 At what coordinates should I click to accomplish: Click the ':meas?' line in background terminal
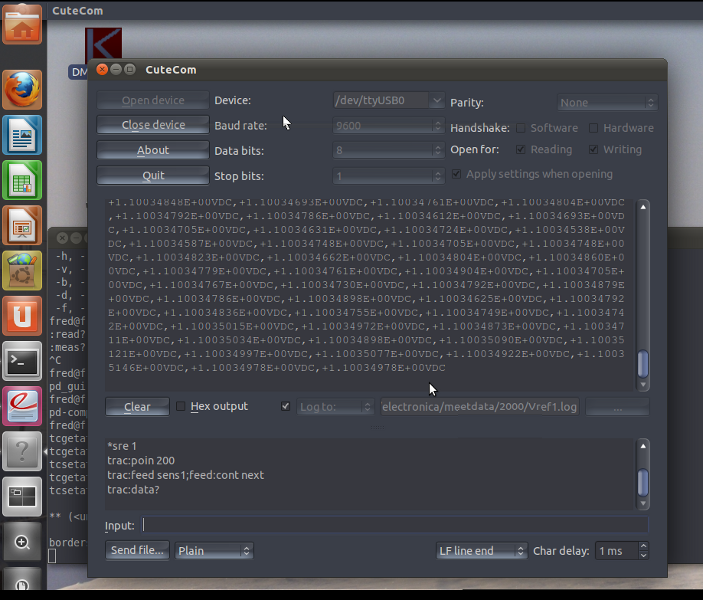tap(67, 348)
